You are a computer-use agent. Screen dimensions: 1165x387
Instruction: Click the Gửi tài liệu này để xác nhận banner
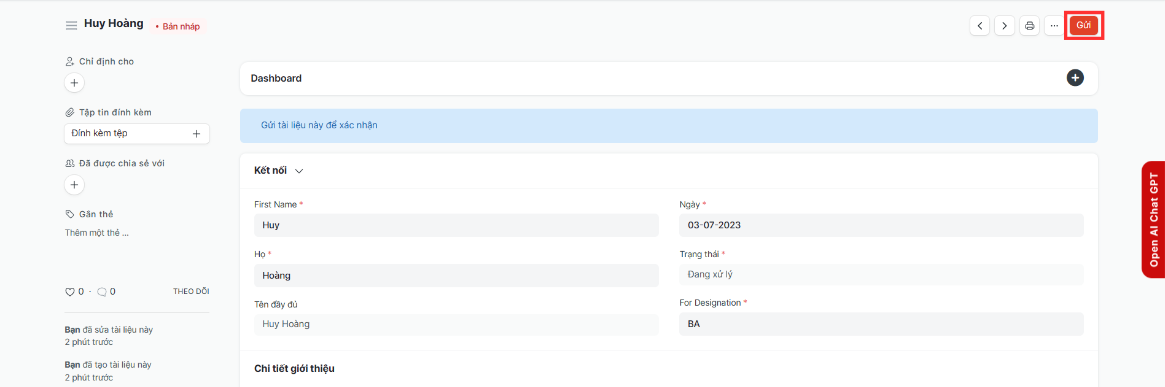[x=669, y=125]
